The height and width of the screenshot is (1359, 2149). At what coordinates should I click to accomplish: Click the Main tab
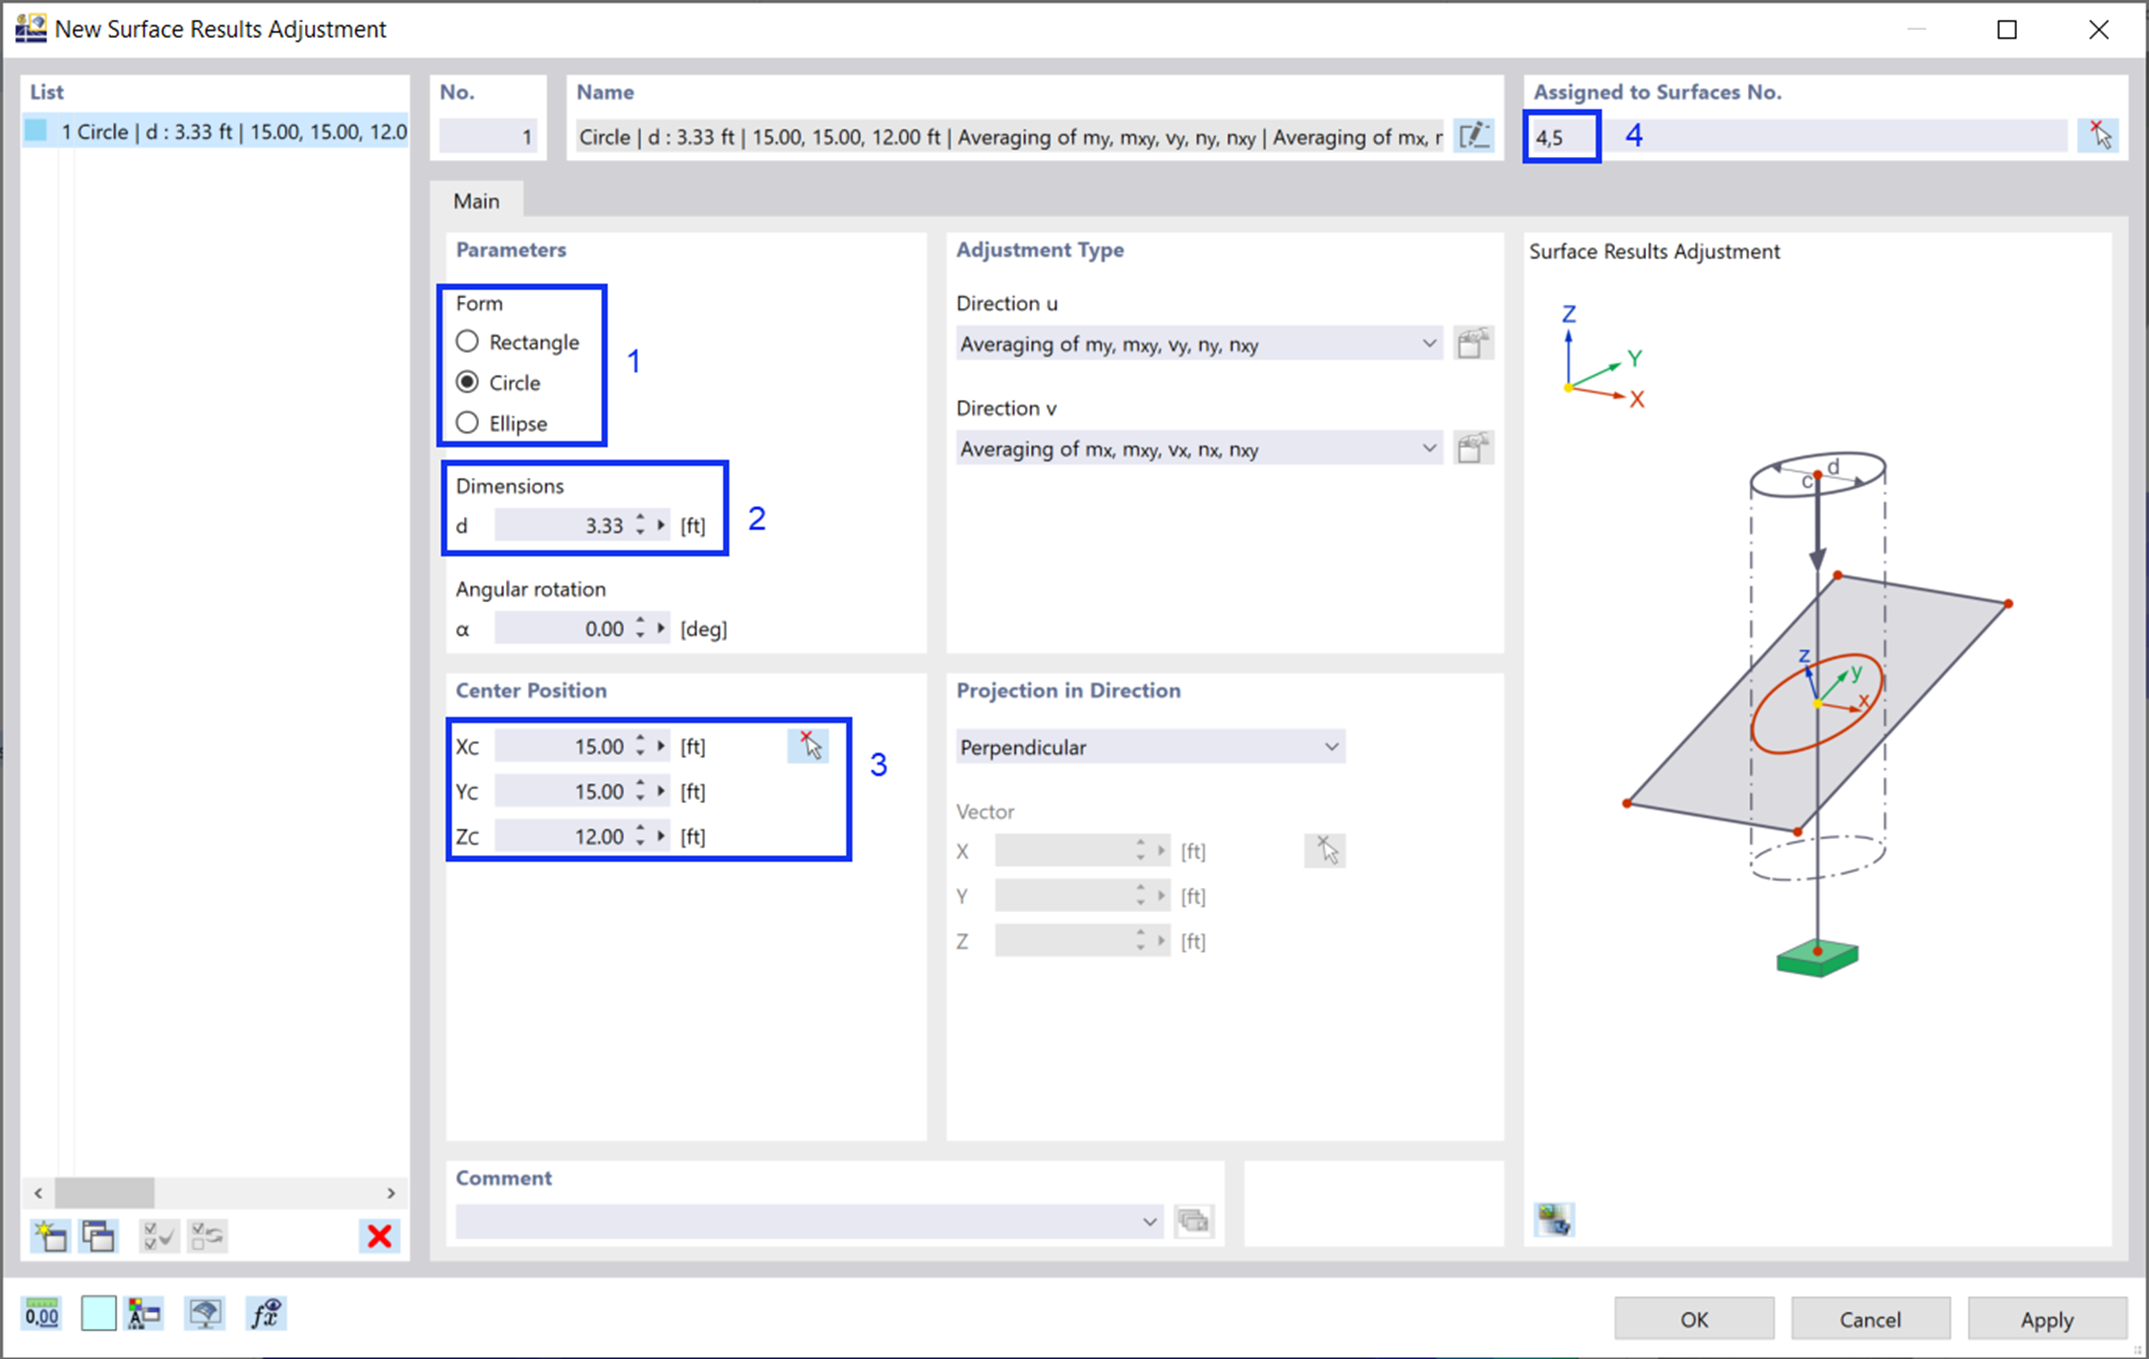click(x=476, y=199)
